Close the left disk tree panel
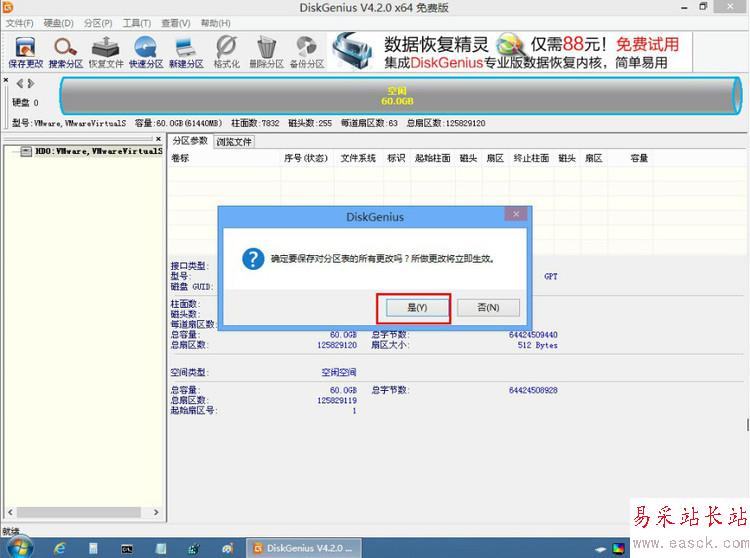Image resolution: width=750 pixels, height=558 pixels. (x=158, y=139)
